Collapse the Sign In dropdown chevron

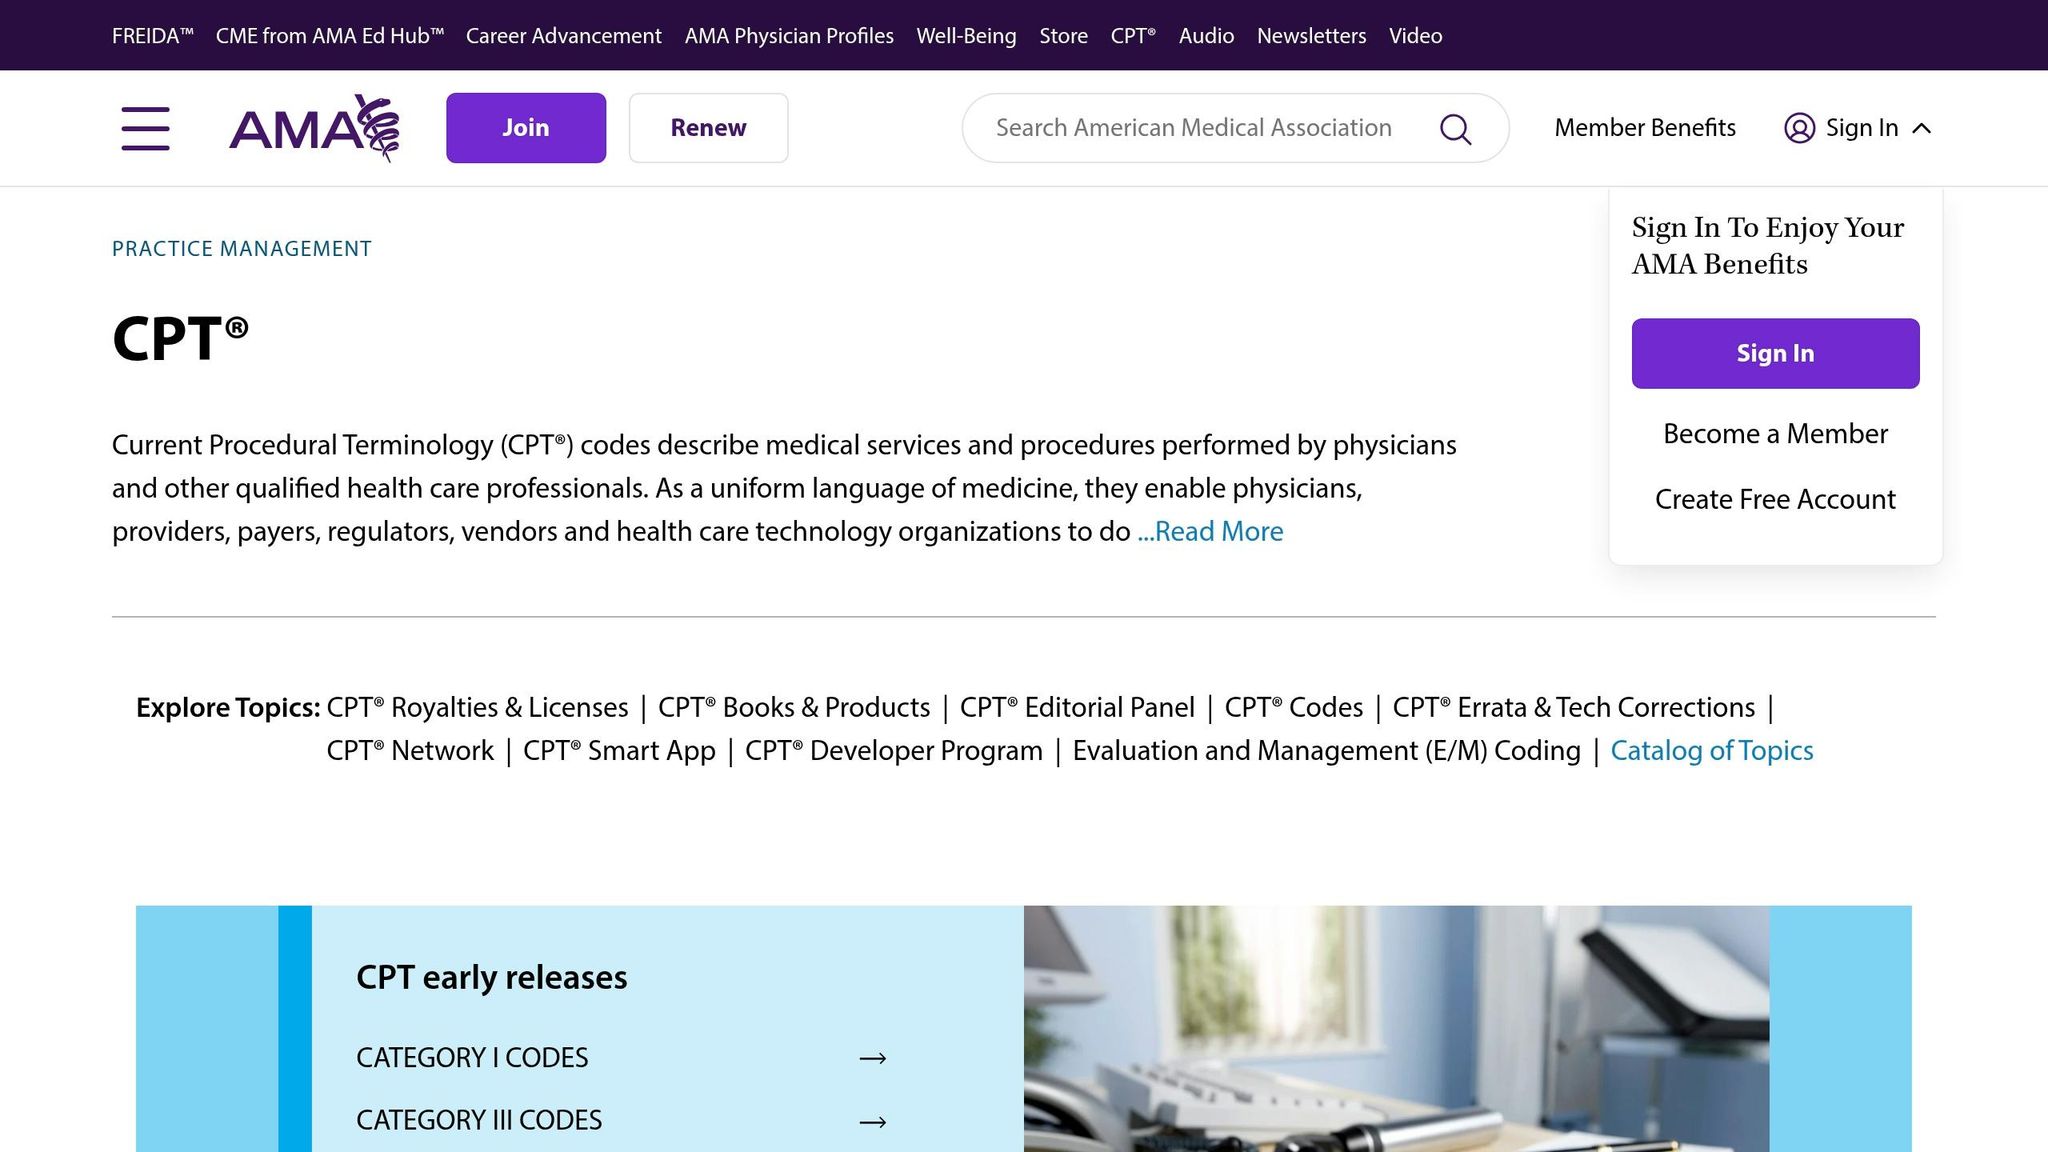coord(1921,128)
